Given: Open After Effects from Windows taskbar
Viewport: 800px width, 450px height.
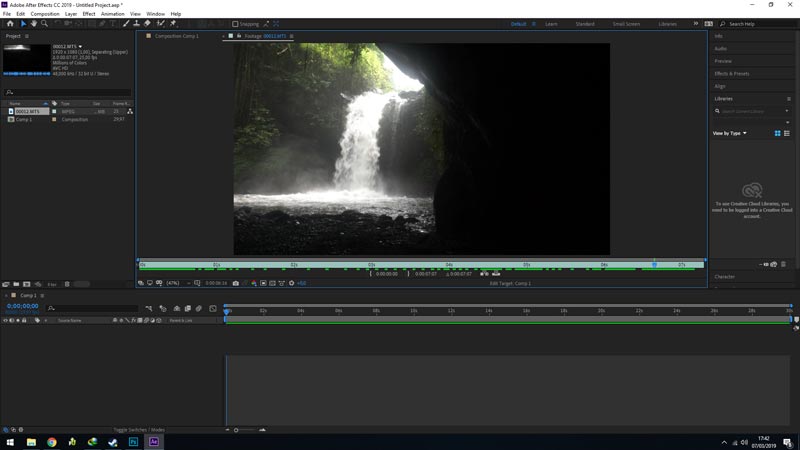Looking at the screenshot, I should point(154,442).
